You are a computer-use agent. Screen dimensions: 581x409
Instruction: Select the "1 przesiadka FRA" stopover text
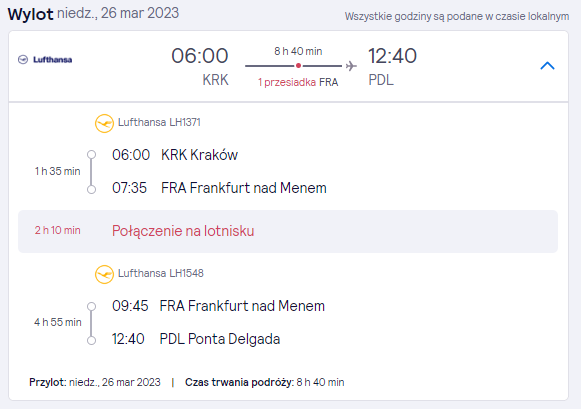pos(298,82)
